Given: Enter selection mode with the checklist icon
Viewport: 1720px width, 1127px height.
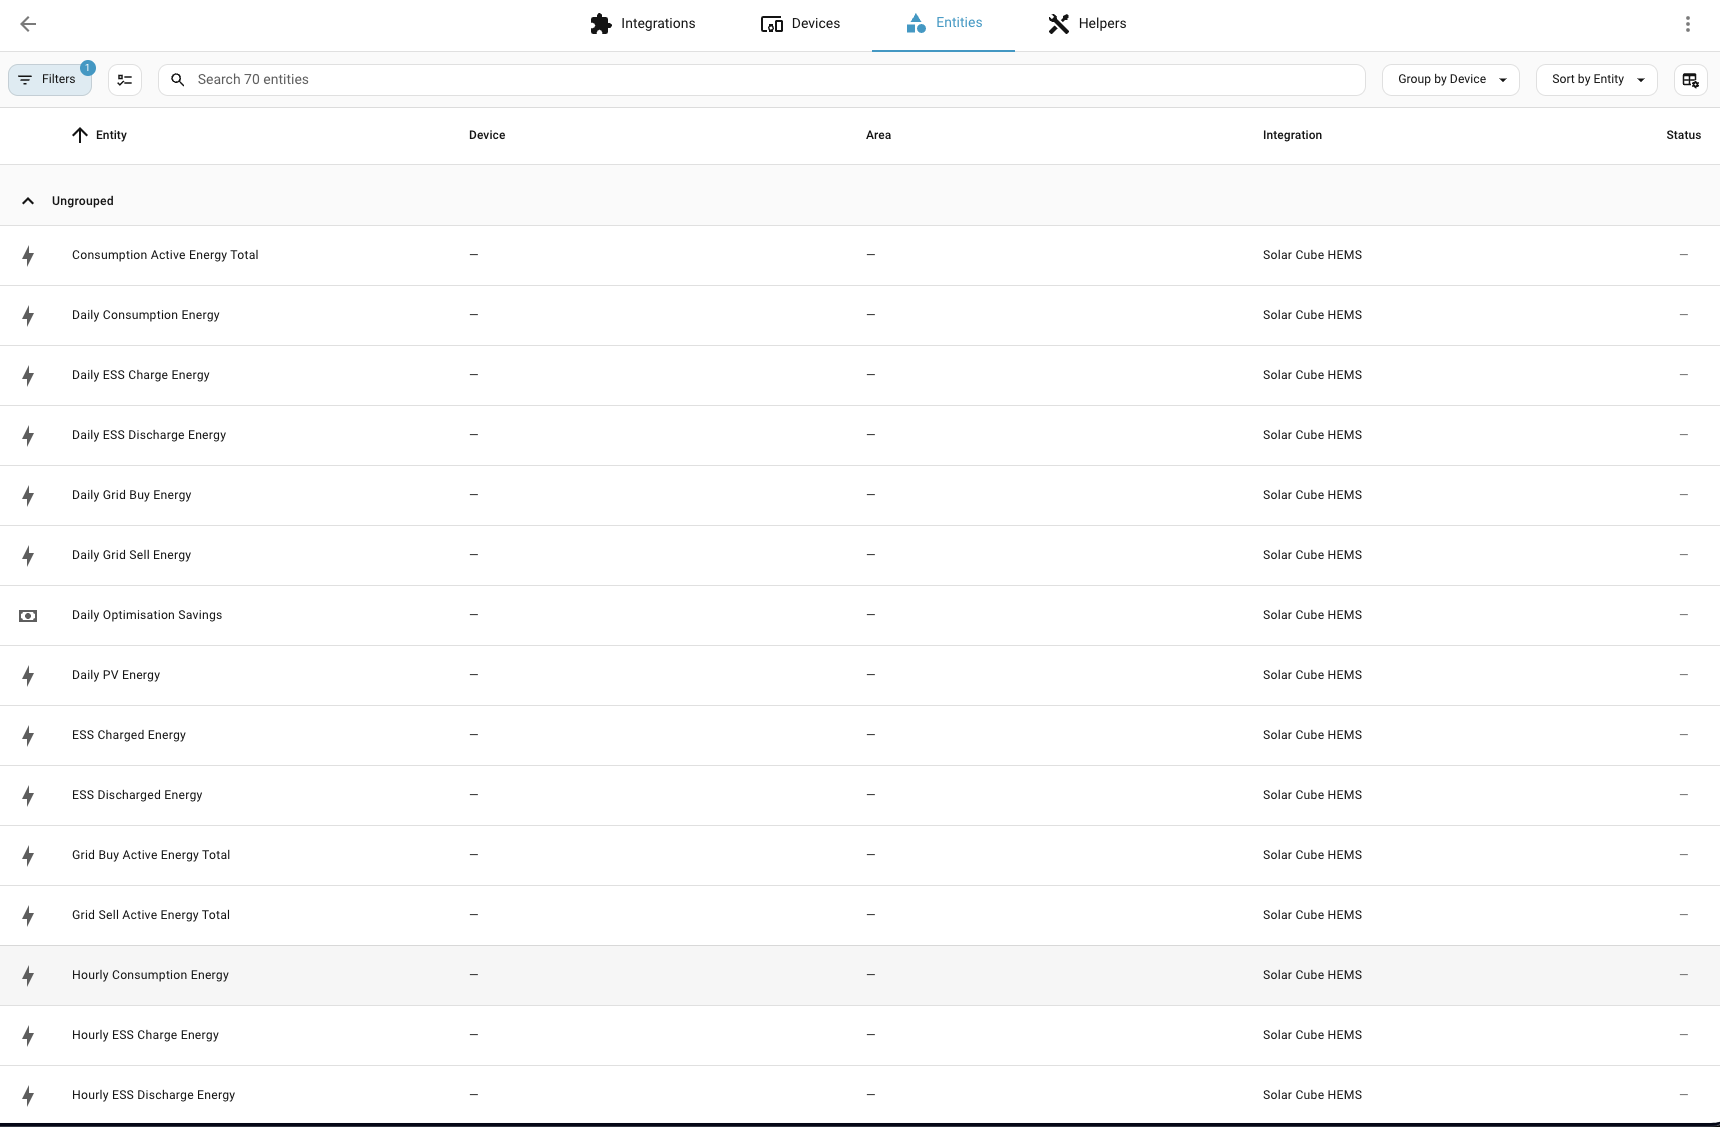Looking at the screenshot, I should 125,80.
